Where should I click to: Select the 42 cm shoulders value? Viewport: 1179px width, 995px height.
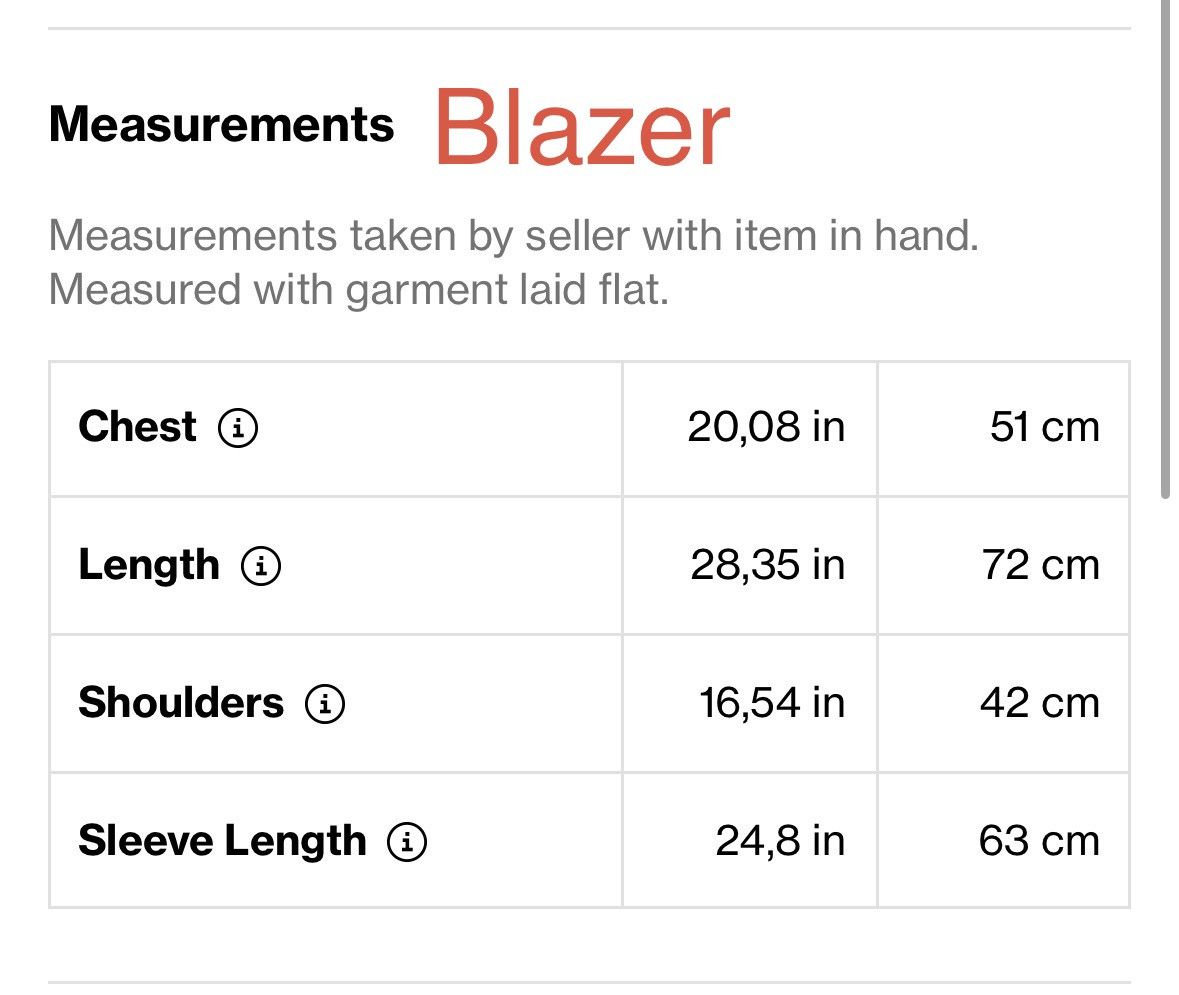(x=1040, y=703)
